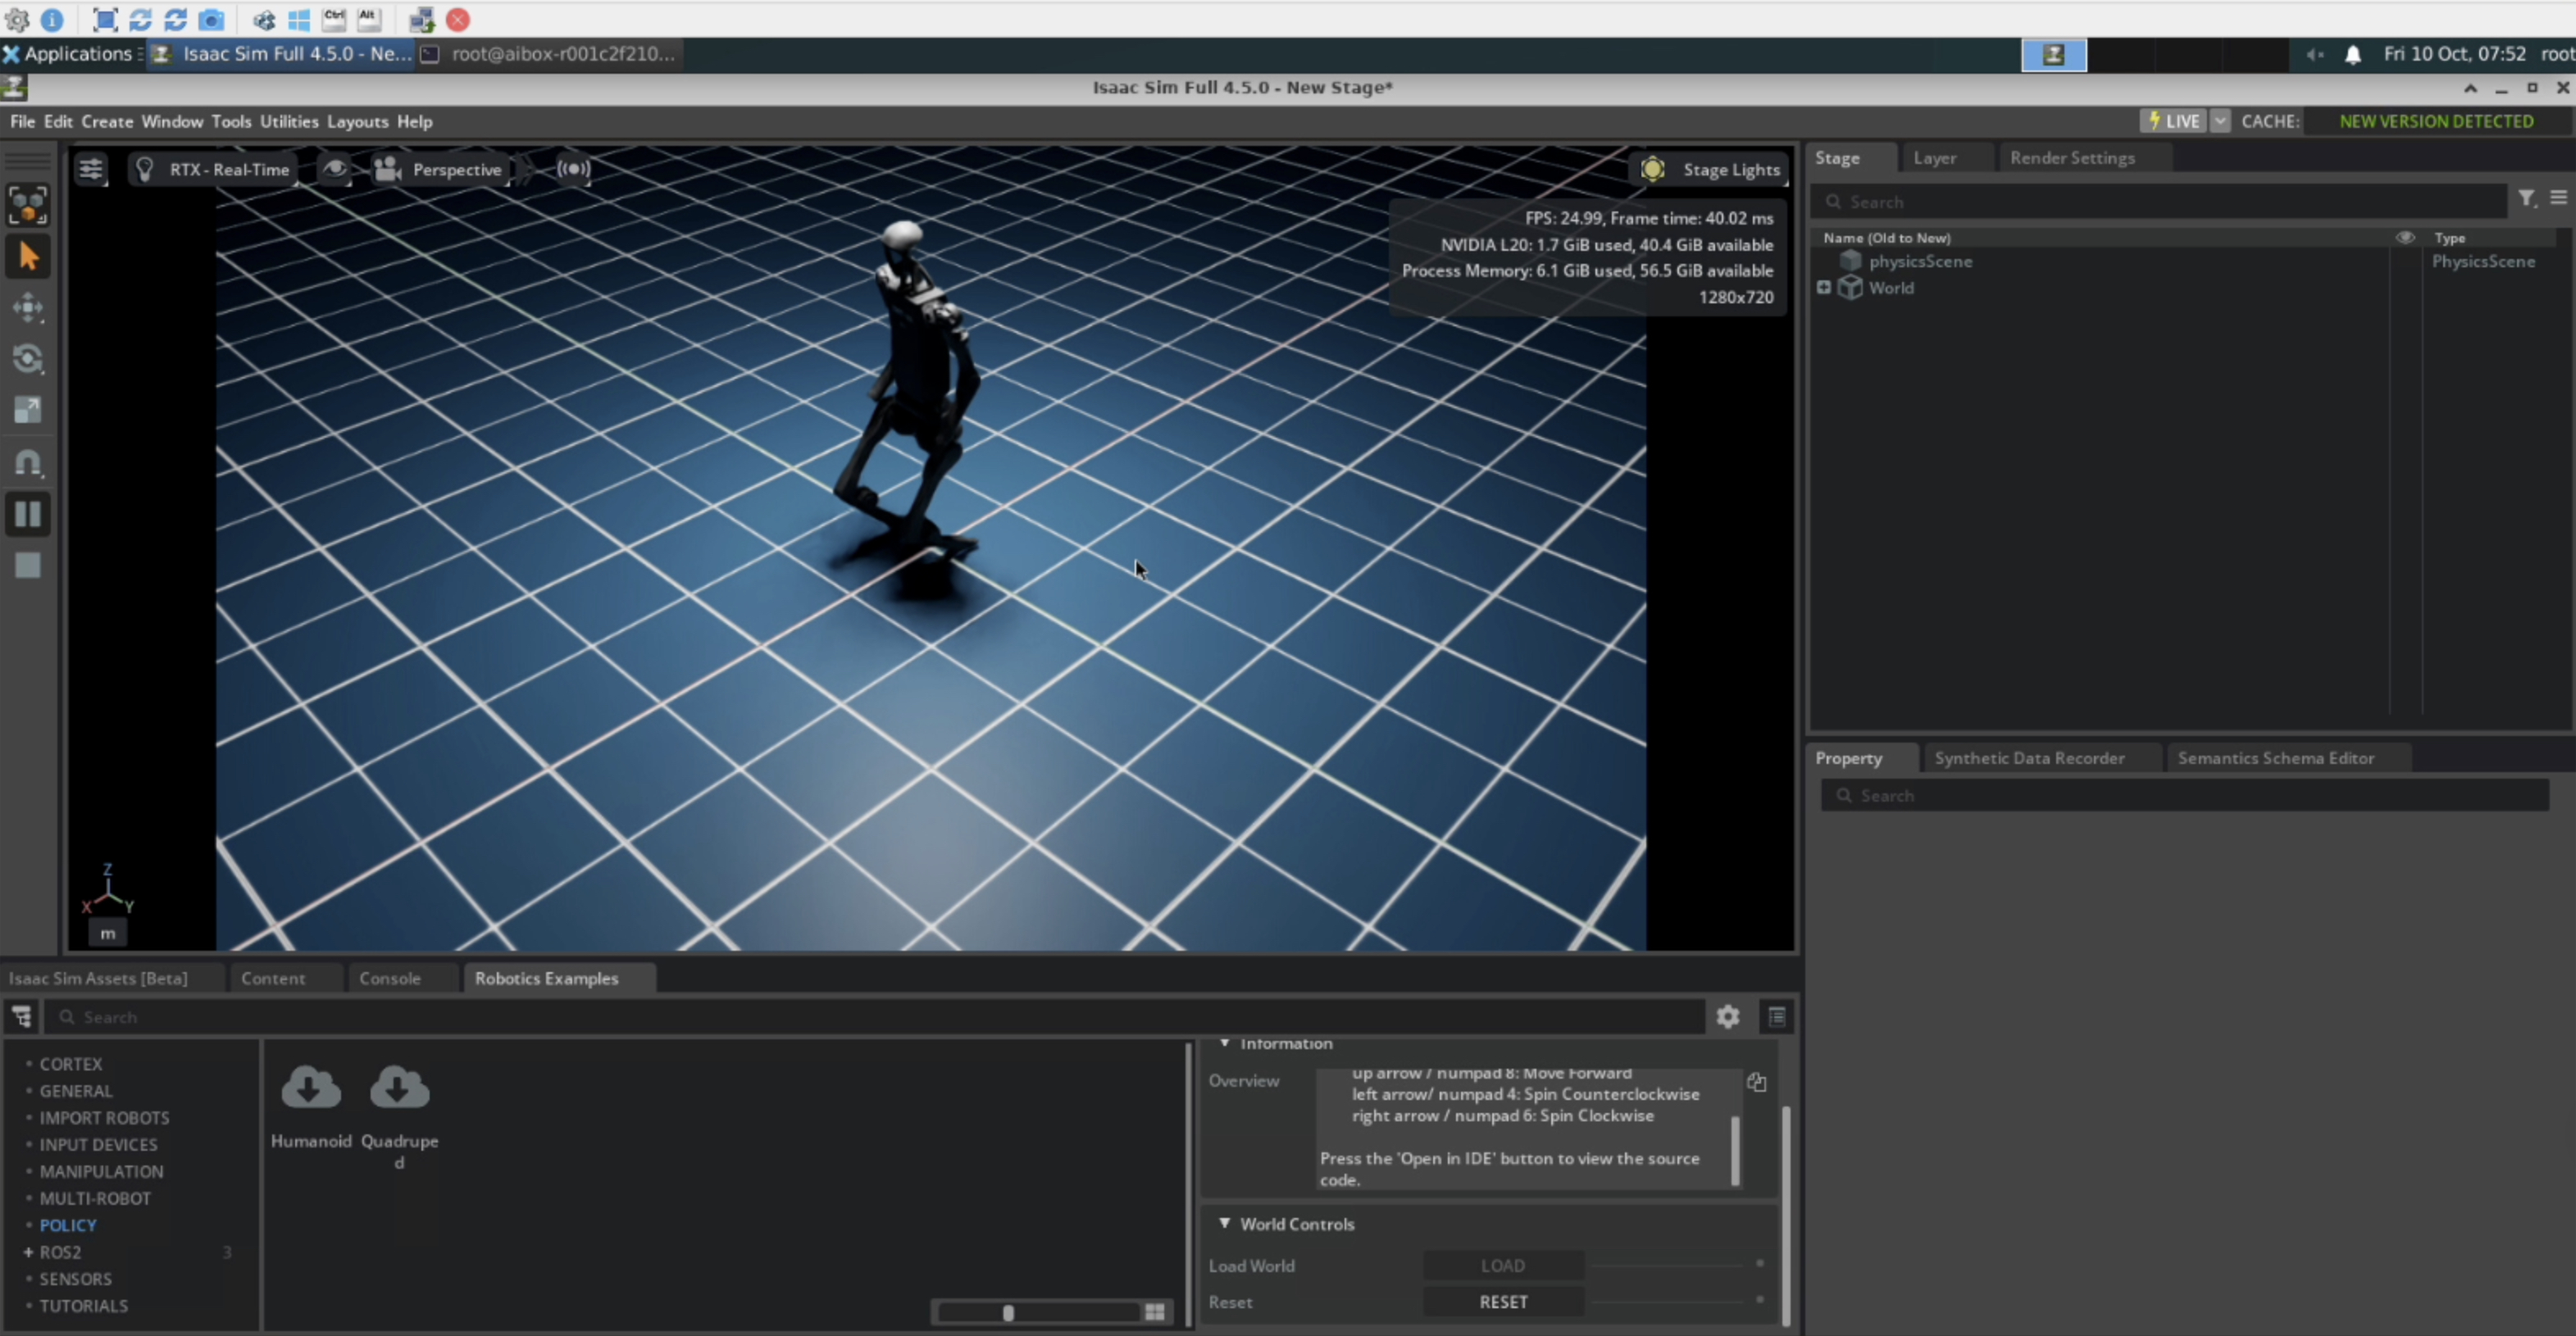Image resolution: width=2576 pixels, height=1336 pixels.
Task: Click the Move tool icon
Action: click(x=28, y=308)
